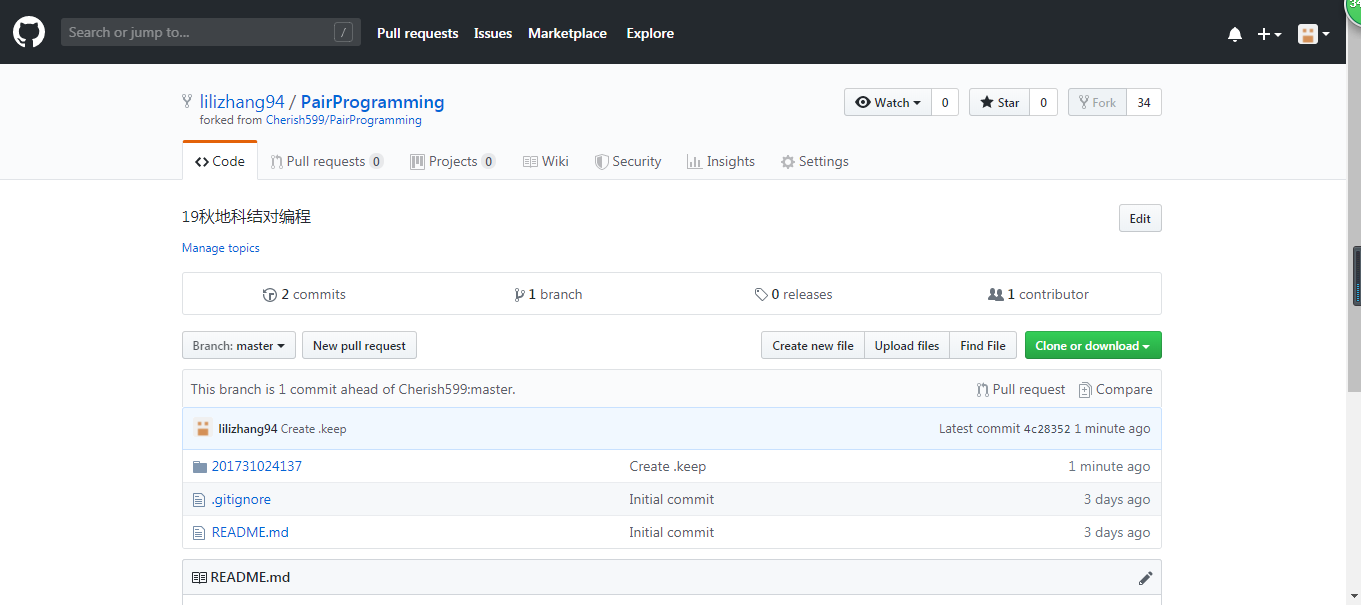Click the folder icon beside 201731024137

pos(199,466)
